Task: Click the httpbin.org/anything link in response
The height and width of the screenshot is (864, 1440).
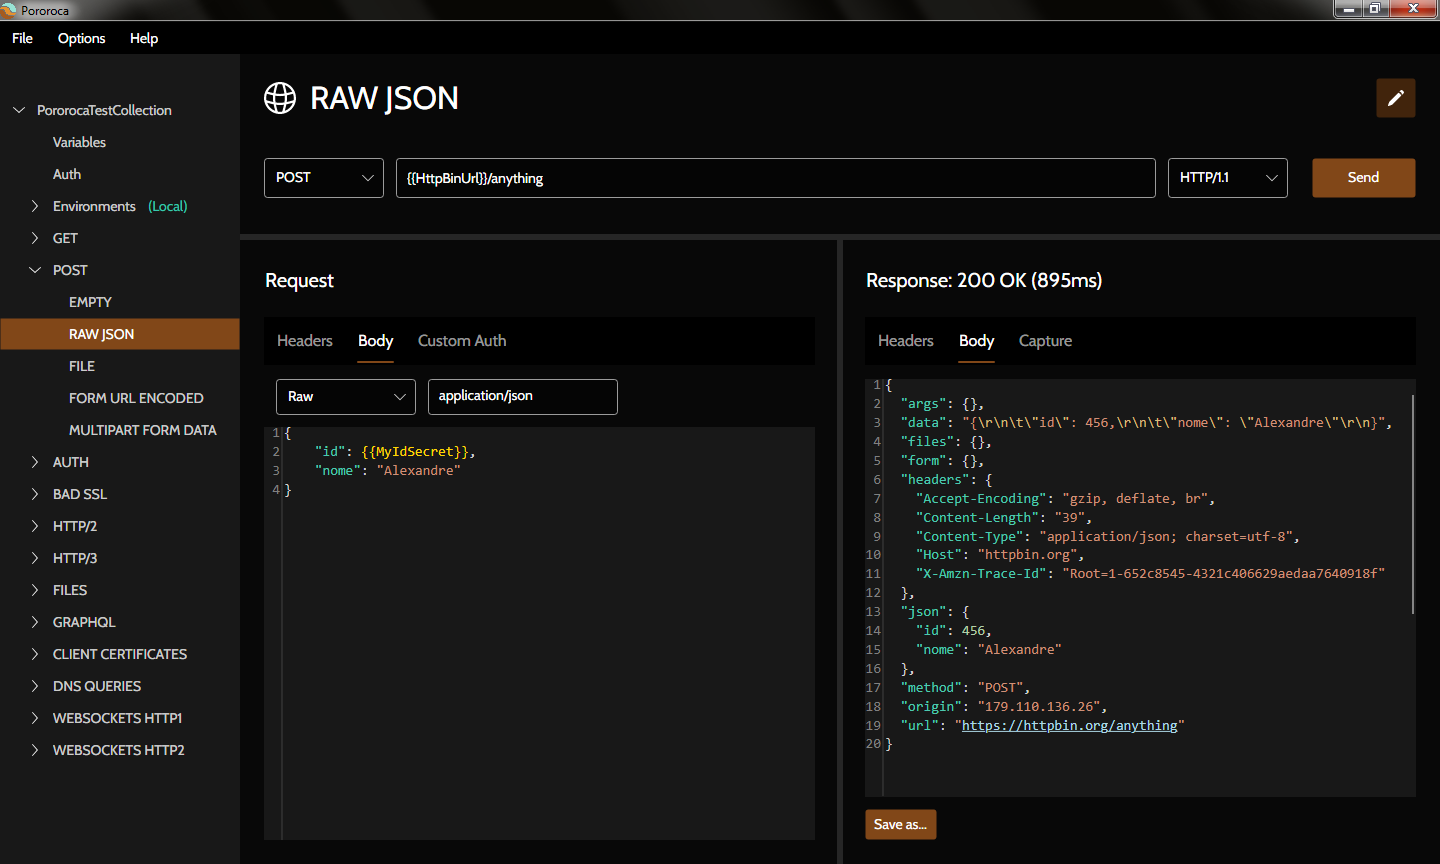Action: pos(1069,726)
